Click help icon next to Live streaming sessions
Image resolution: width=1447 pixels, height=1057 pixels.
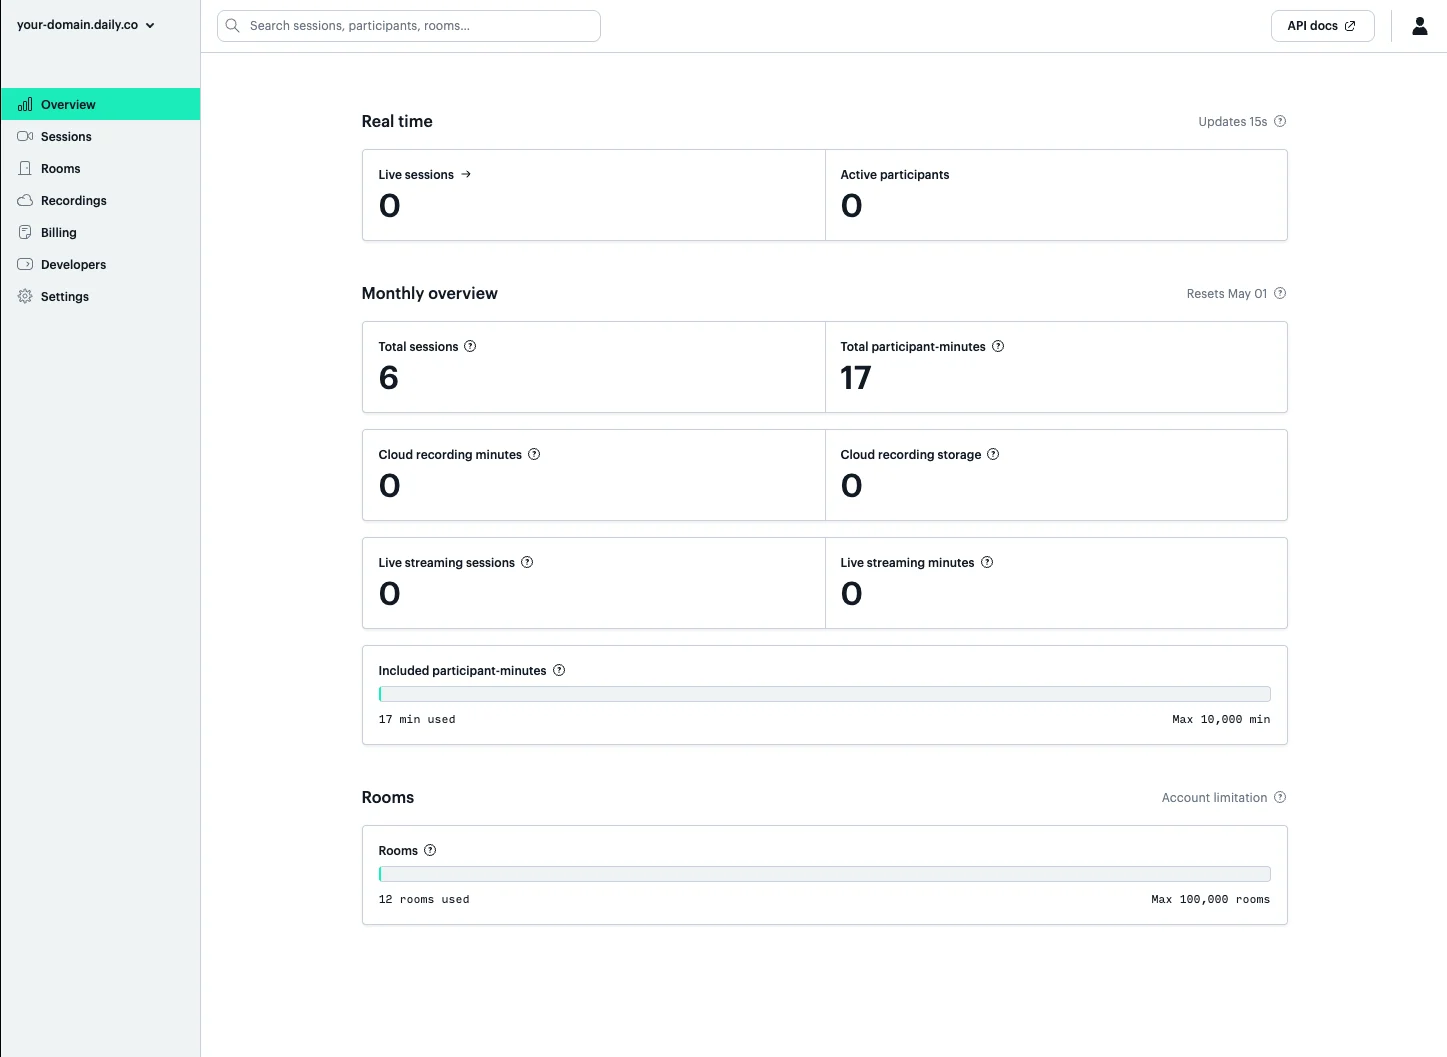pos(527,562)
